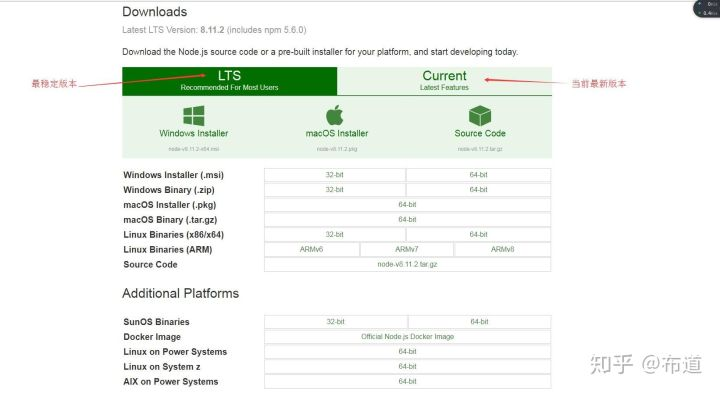Download 64-bit Linux Binaries (x86/x64)
Viewport: 720px width, 393px height.
[x=478, y=235]
